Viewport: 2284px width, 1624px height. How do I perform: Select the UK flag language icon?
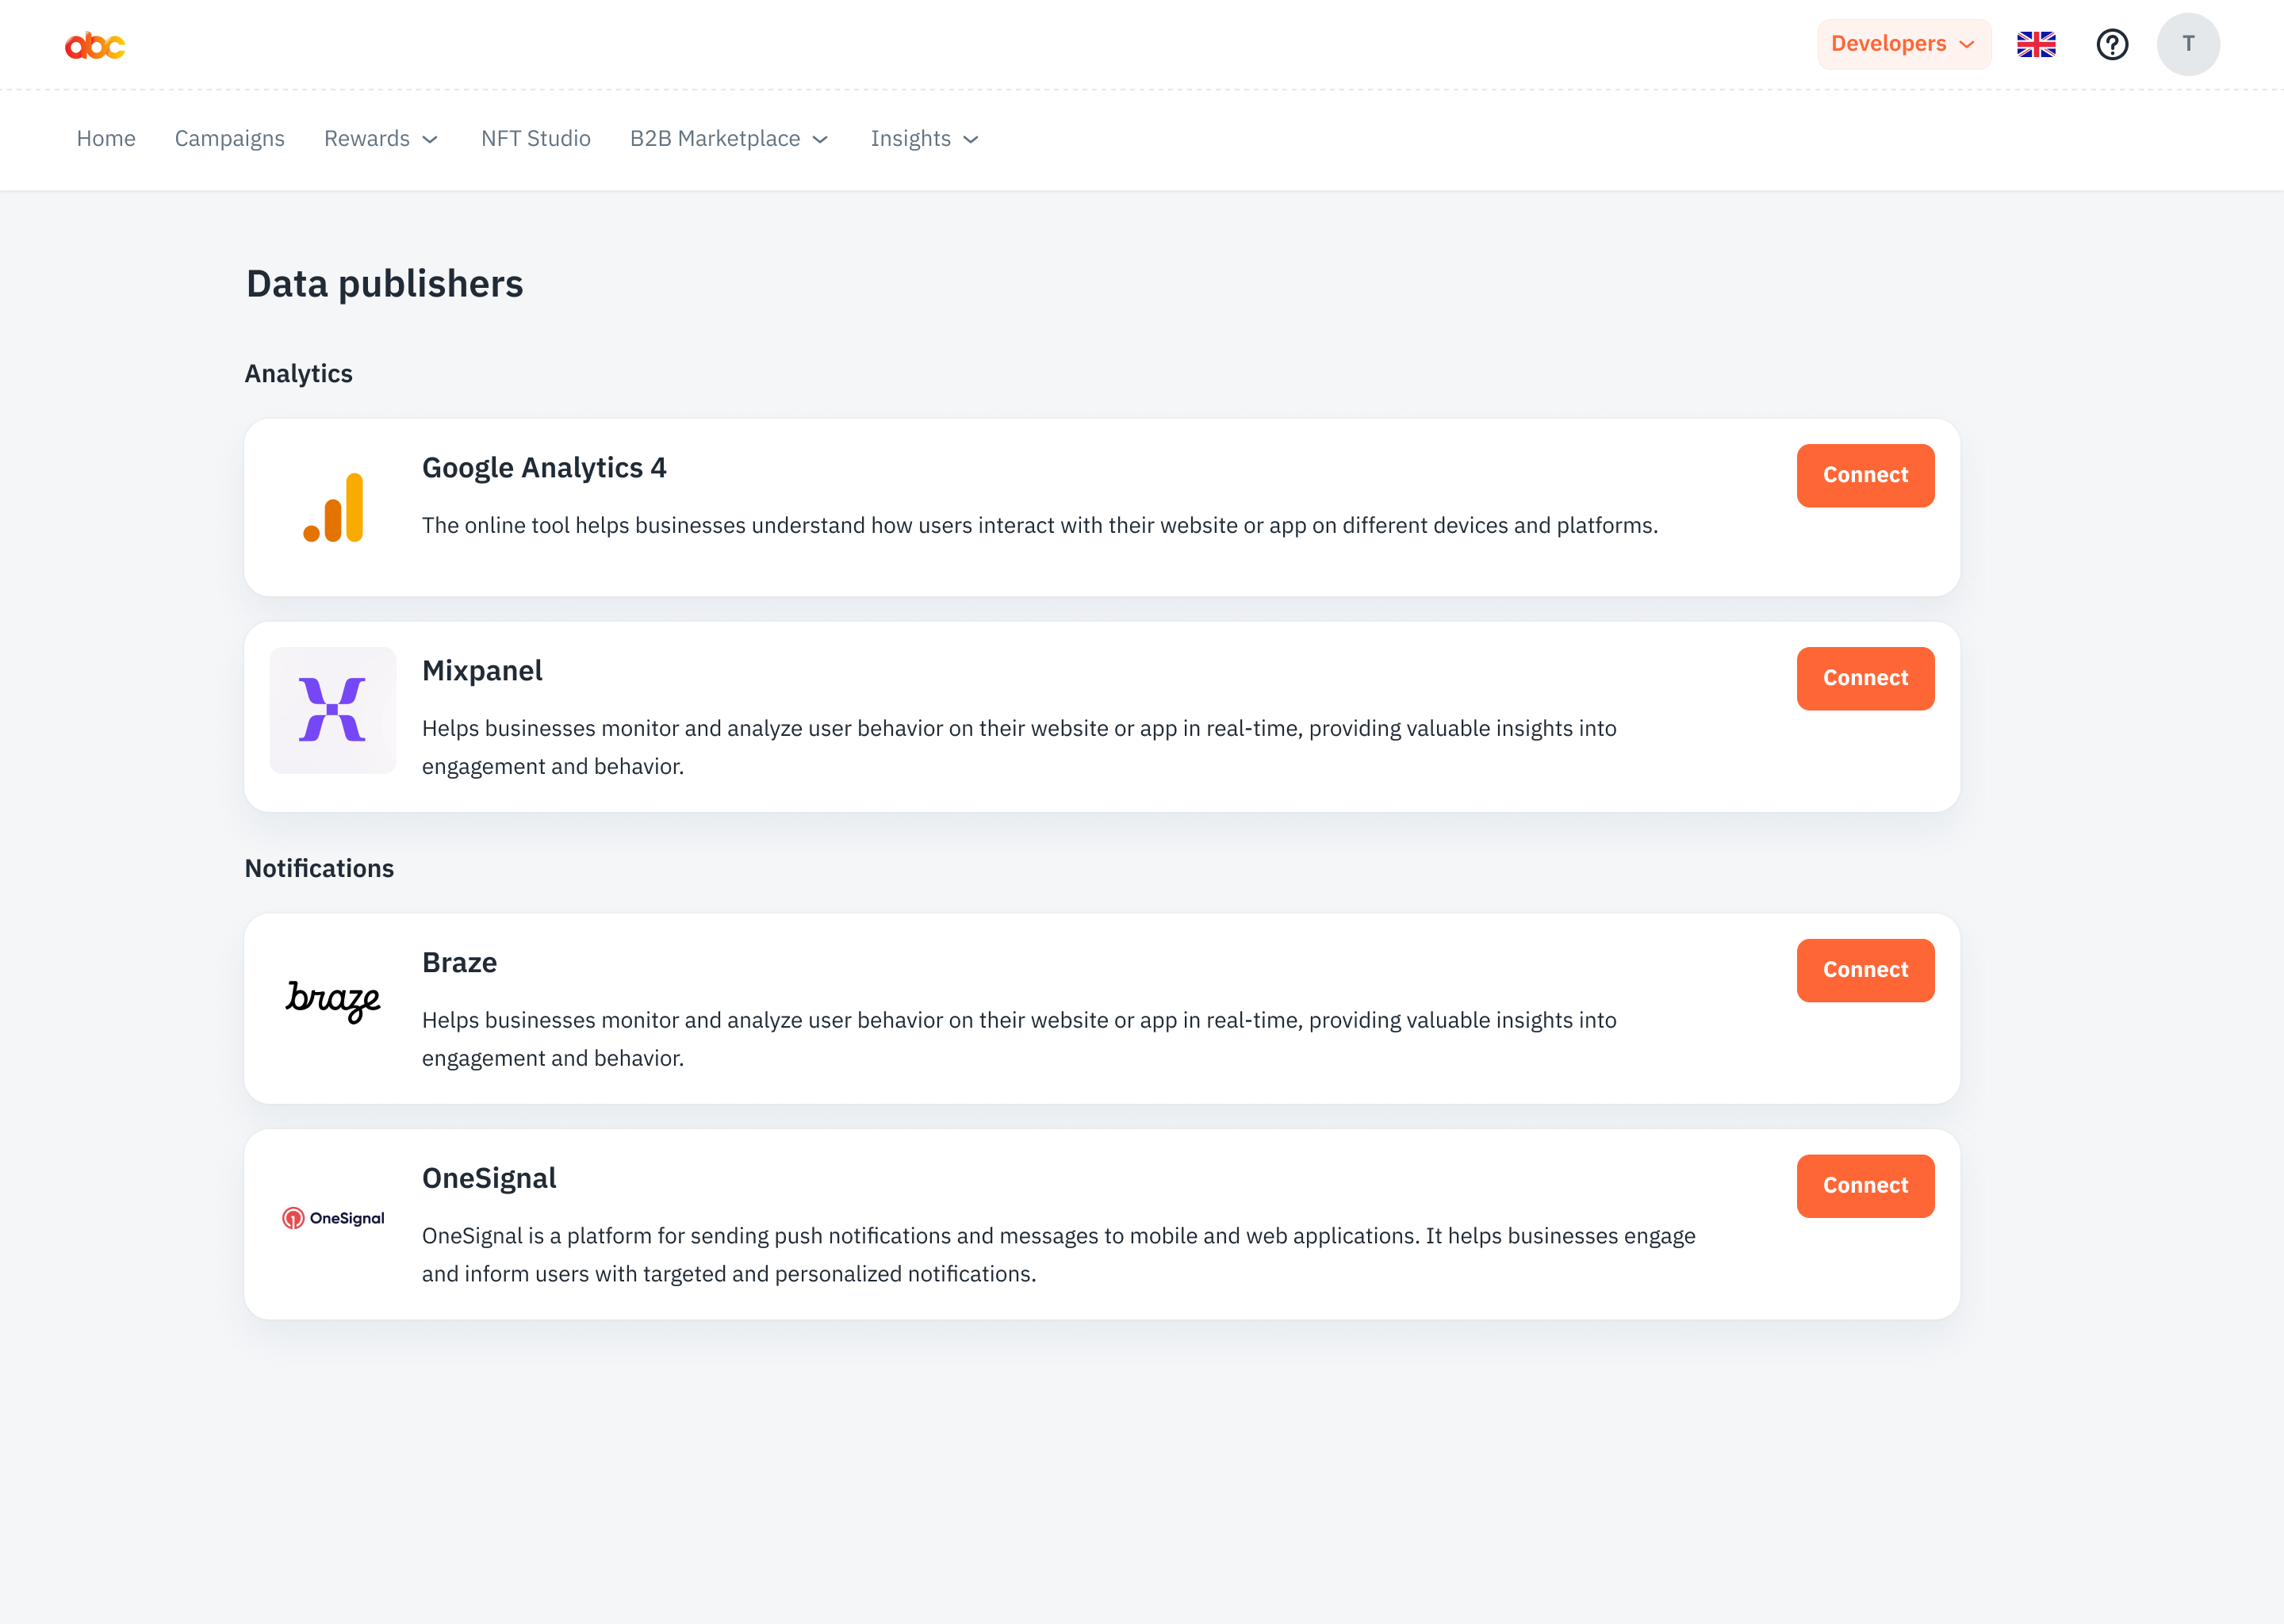tap(2036, 44)
